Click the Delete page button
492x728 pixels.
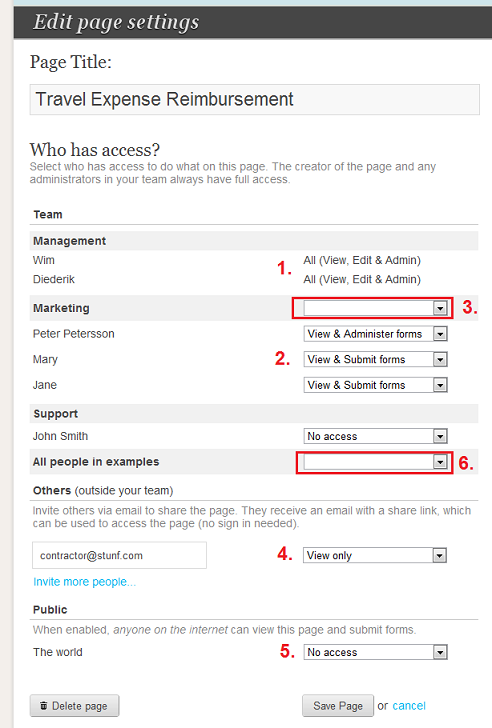74,706
